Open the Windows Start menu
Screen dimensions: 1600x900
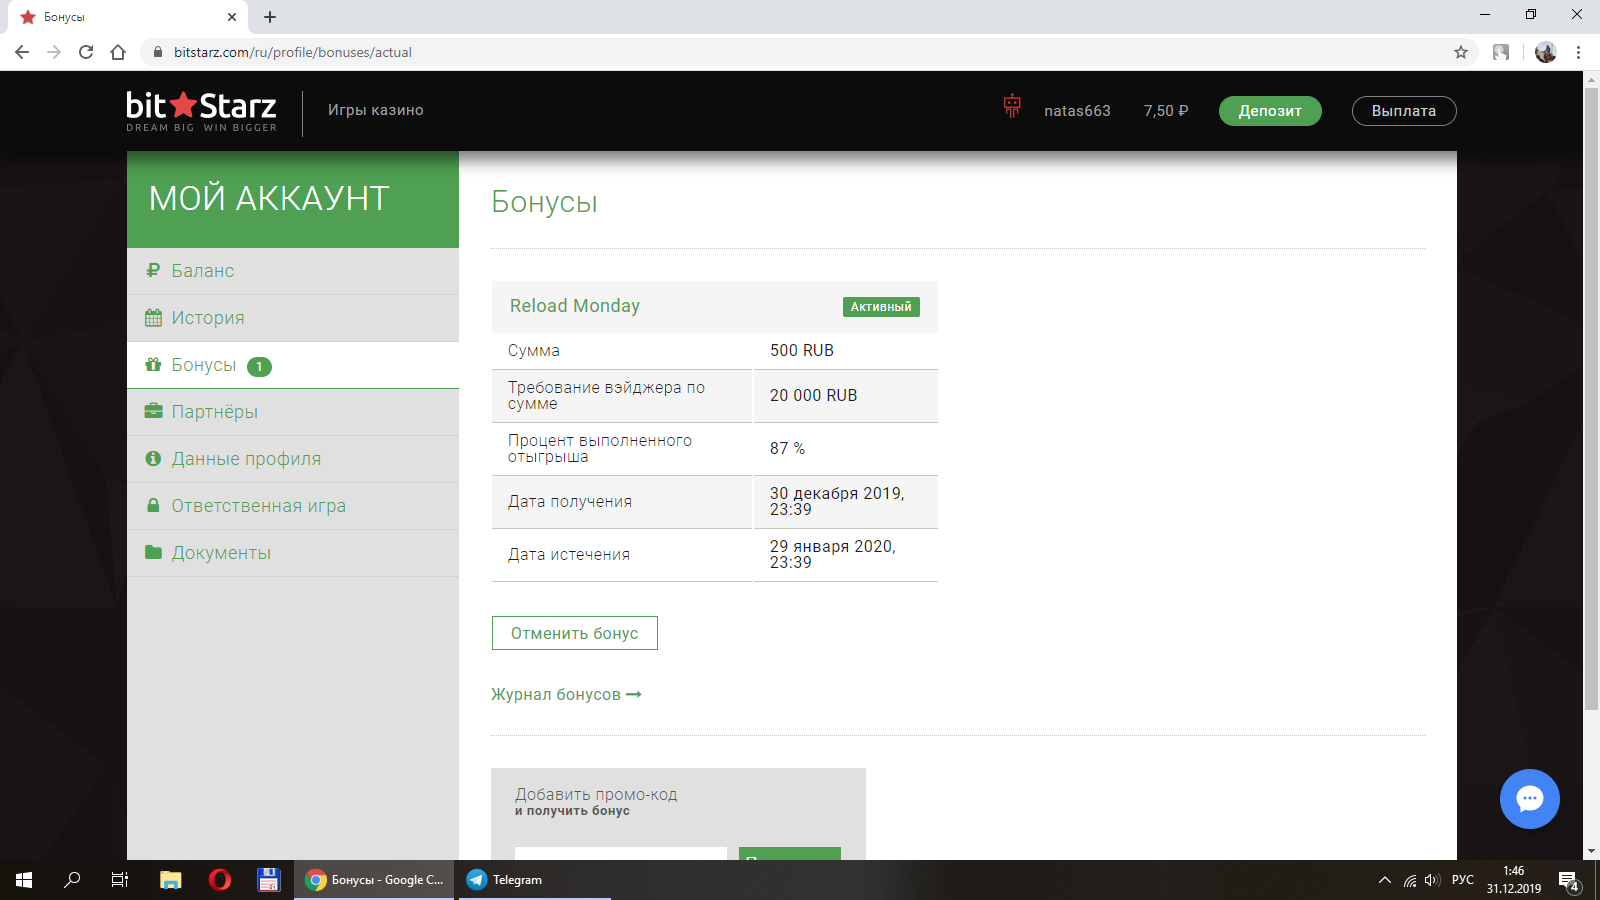tap(24, 880)
